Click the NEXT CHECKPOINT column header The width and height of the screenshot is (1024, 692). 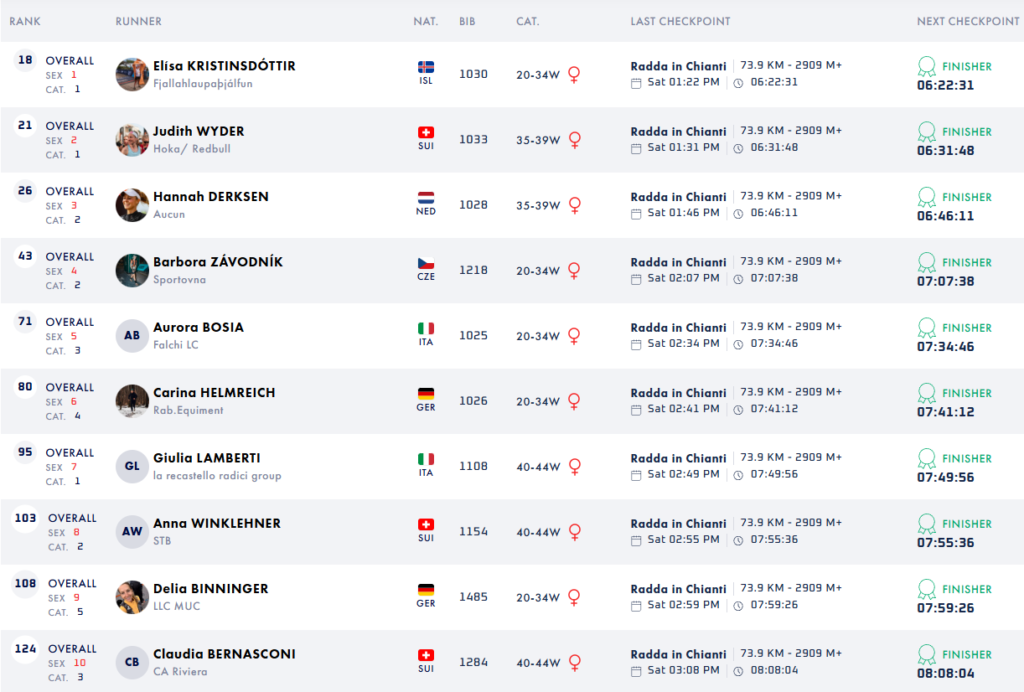click(967, 21)
